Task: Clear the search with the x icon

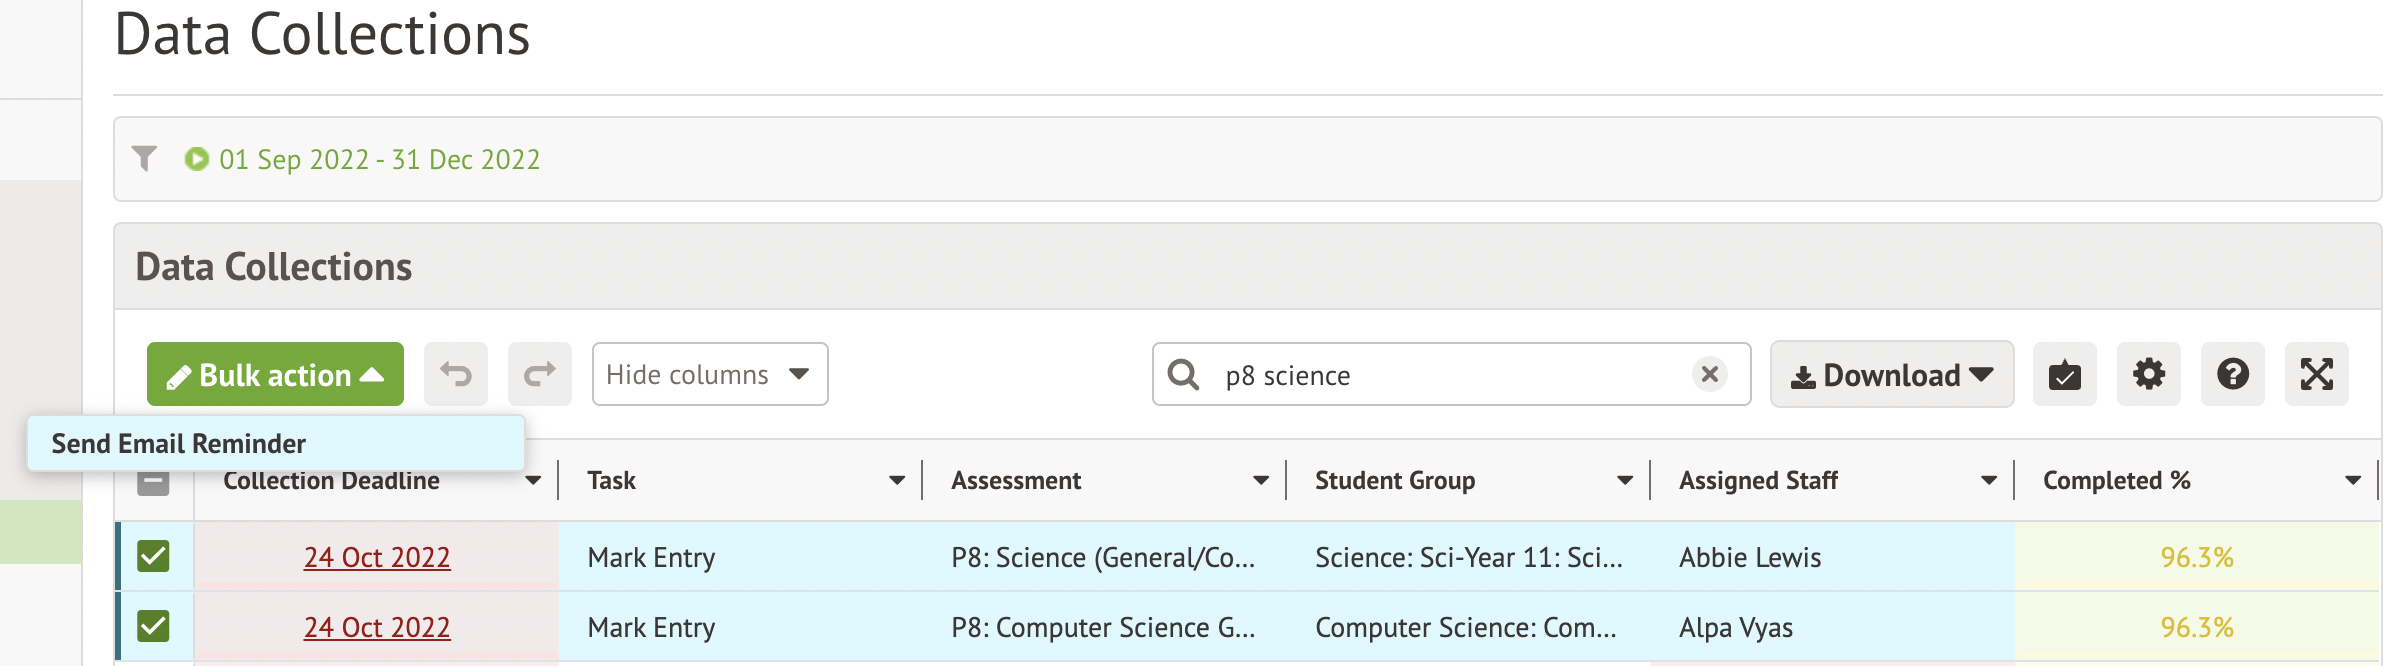Action: click(x=1710, y=374)
